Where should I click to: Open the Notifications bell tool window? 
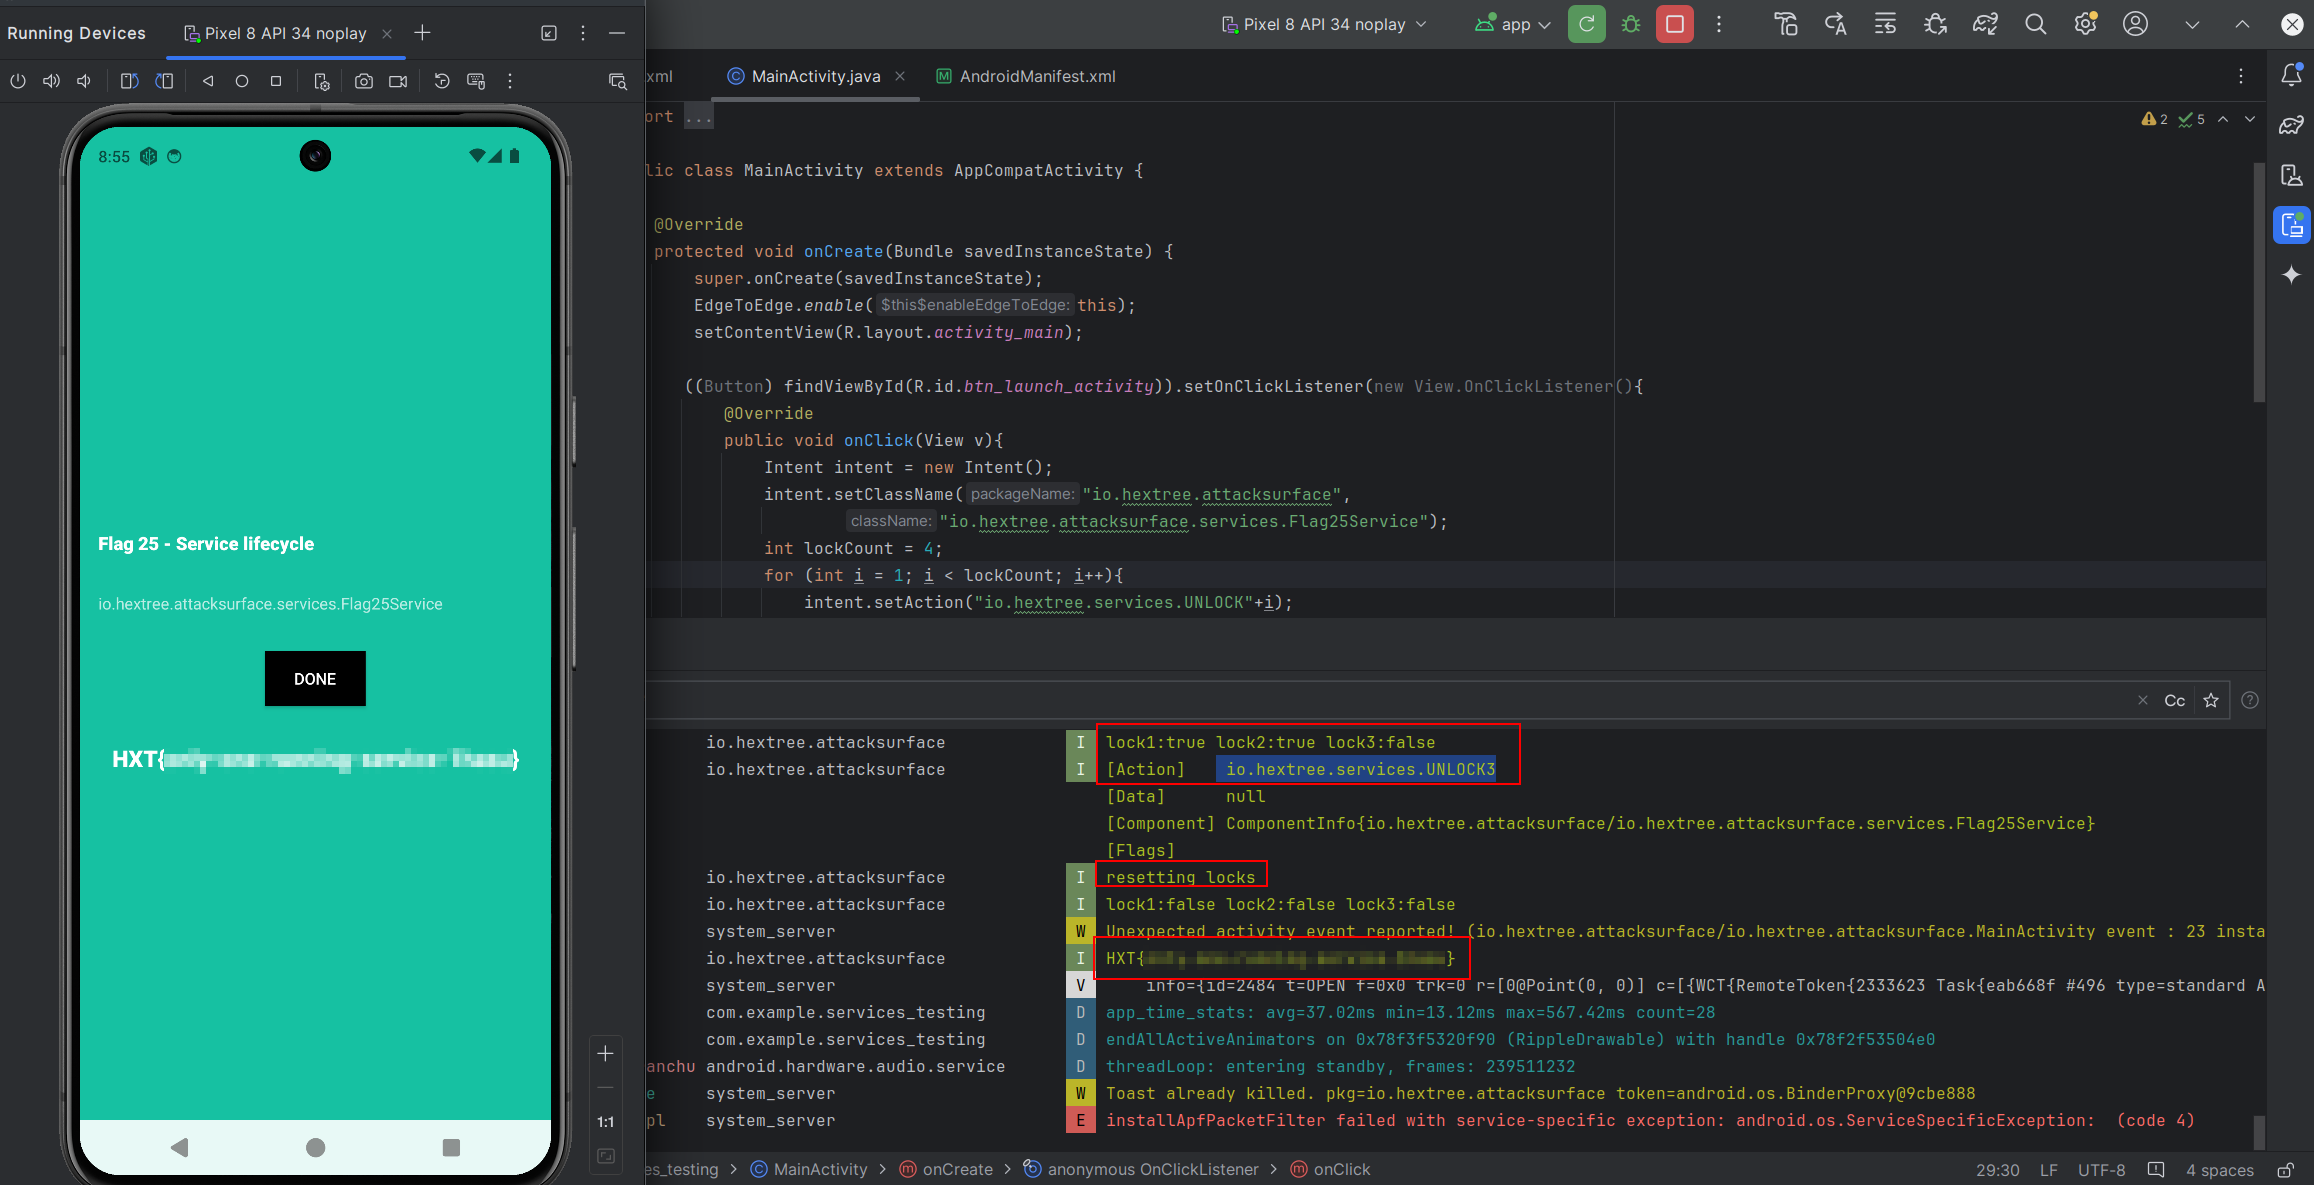[x=2291, y=75]
